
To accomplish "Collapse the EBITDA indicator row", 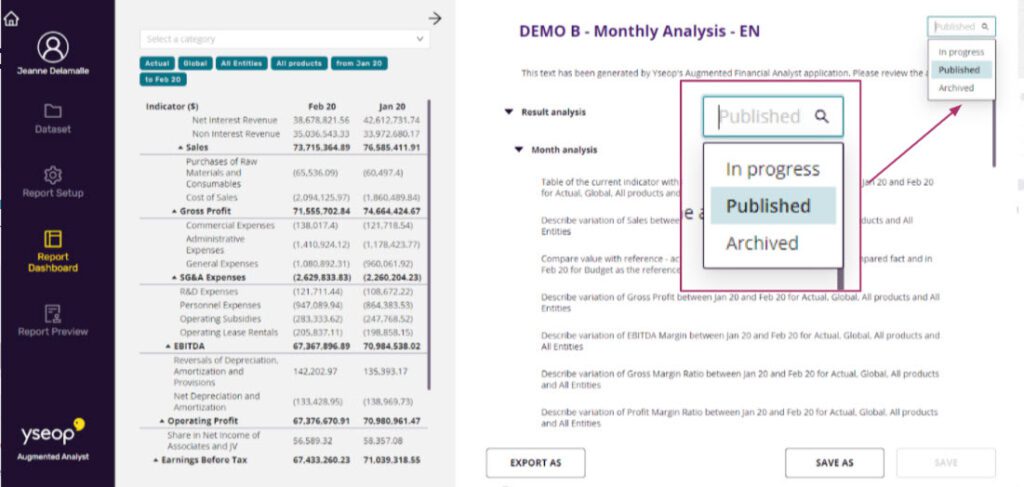I will (x=168, y=346).
